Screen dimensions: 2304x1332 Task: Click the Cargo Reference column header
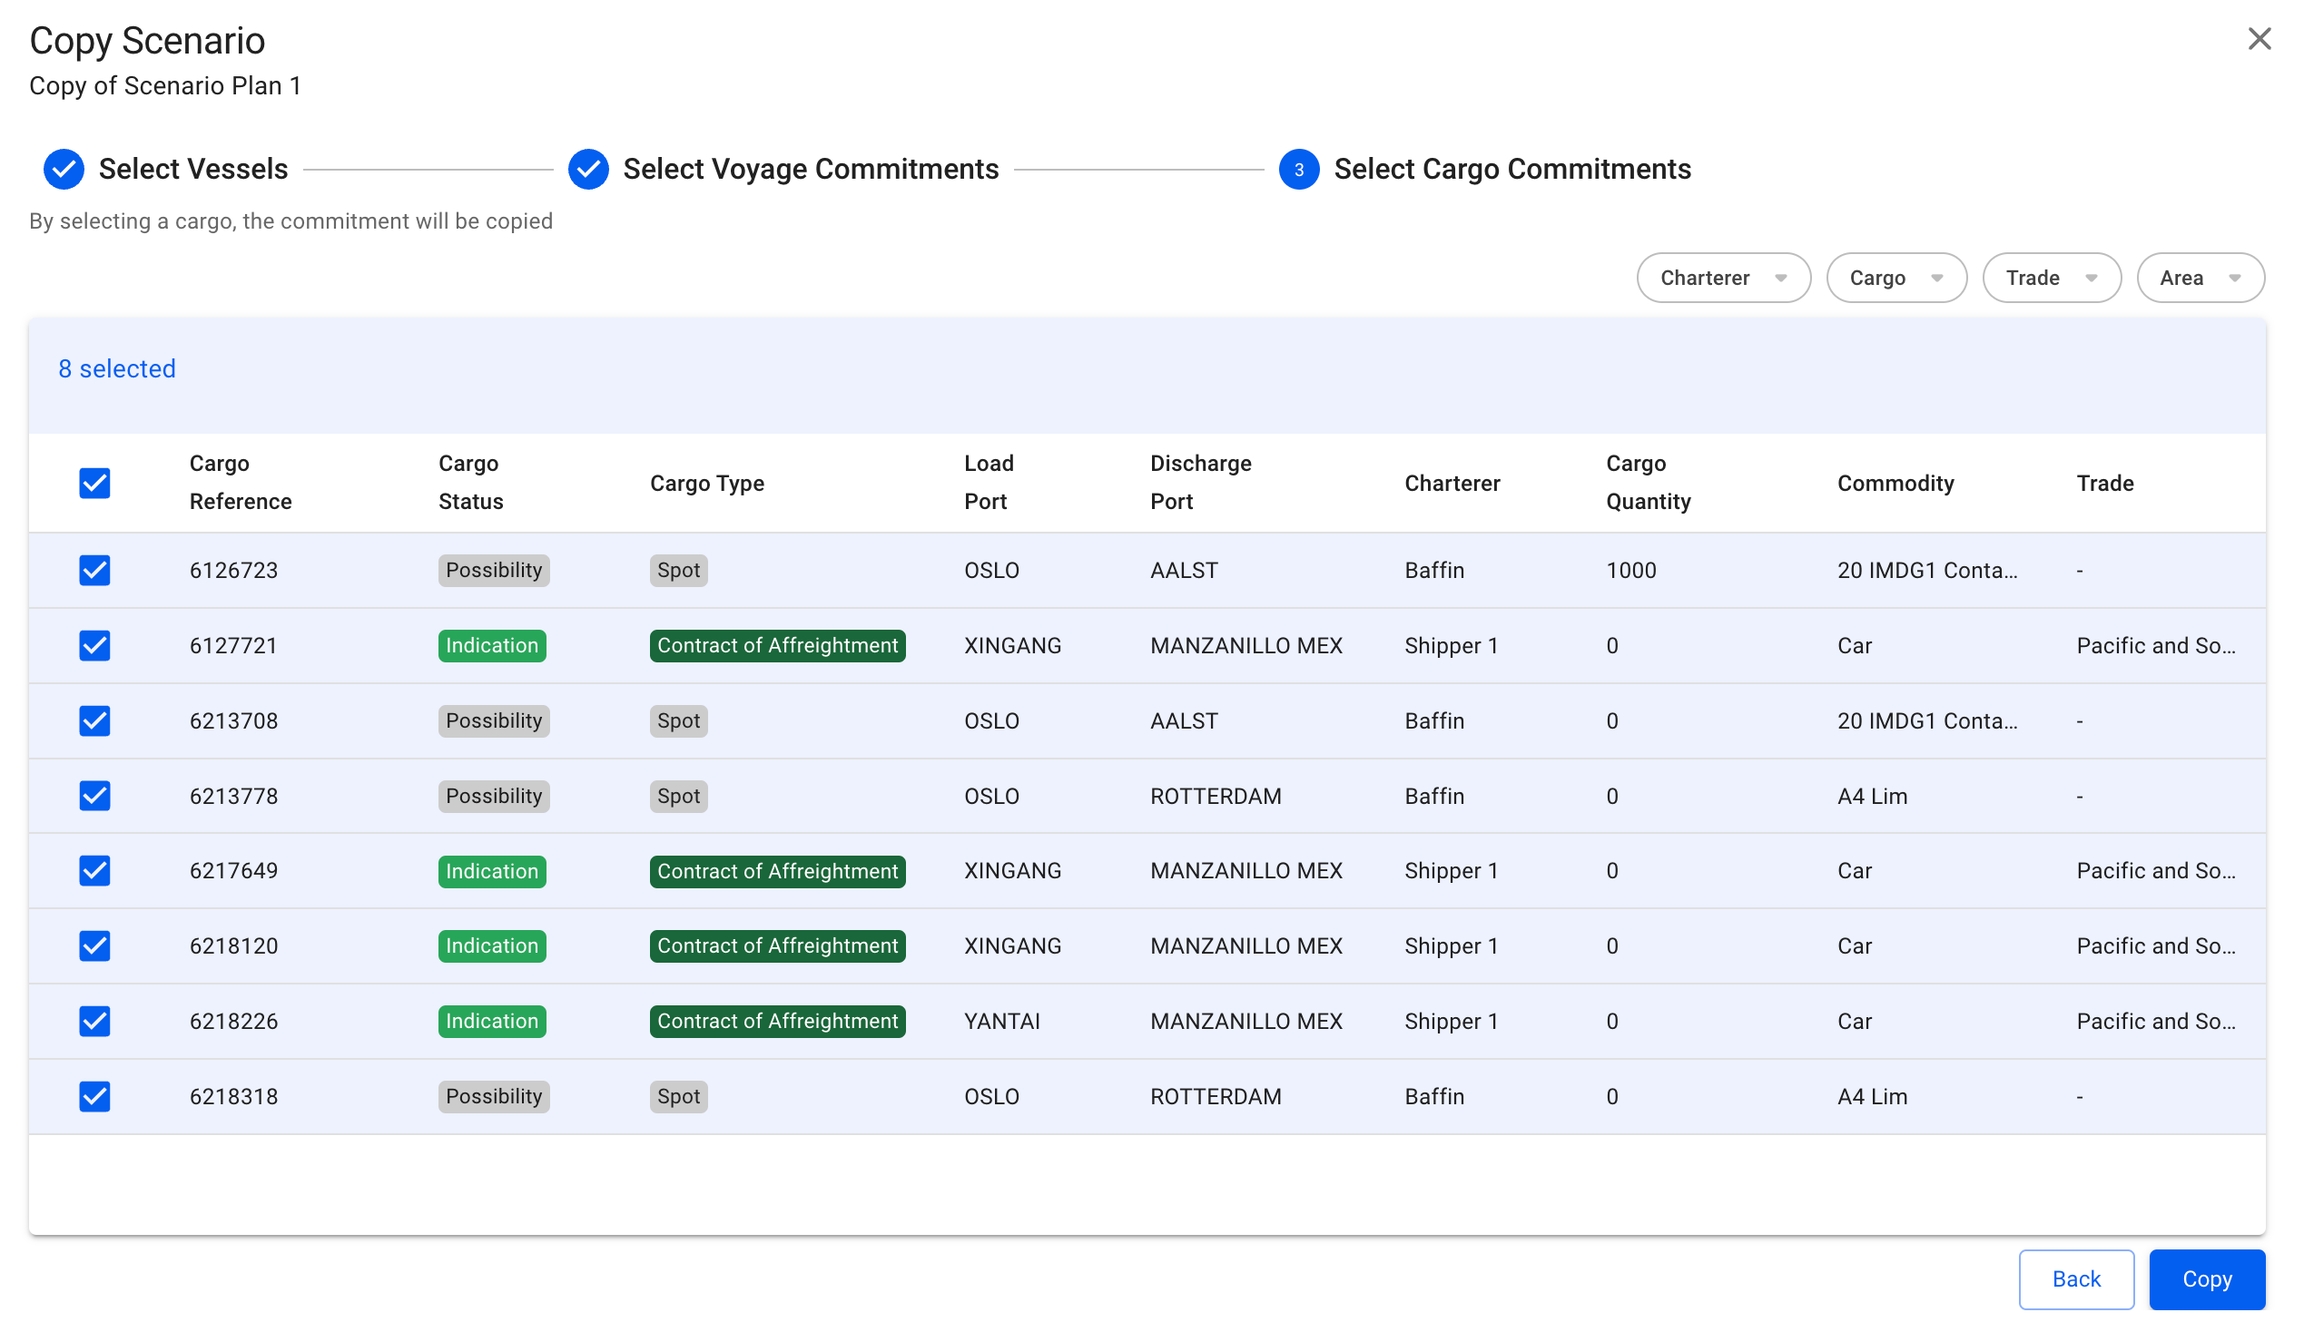tap(240, 482)
